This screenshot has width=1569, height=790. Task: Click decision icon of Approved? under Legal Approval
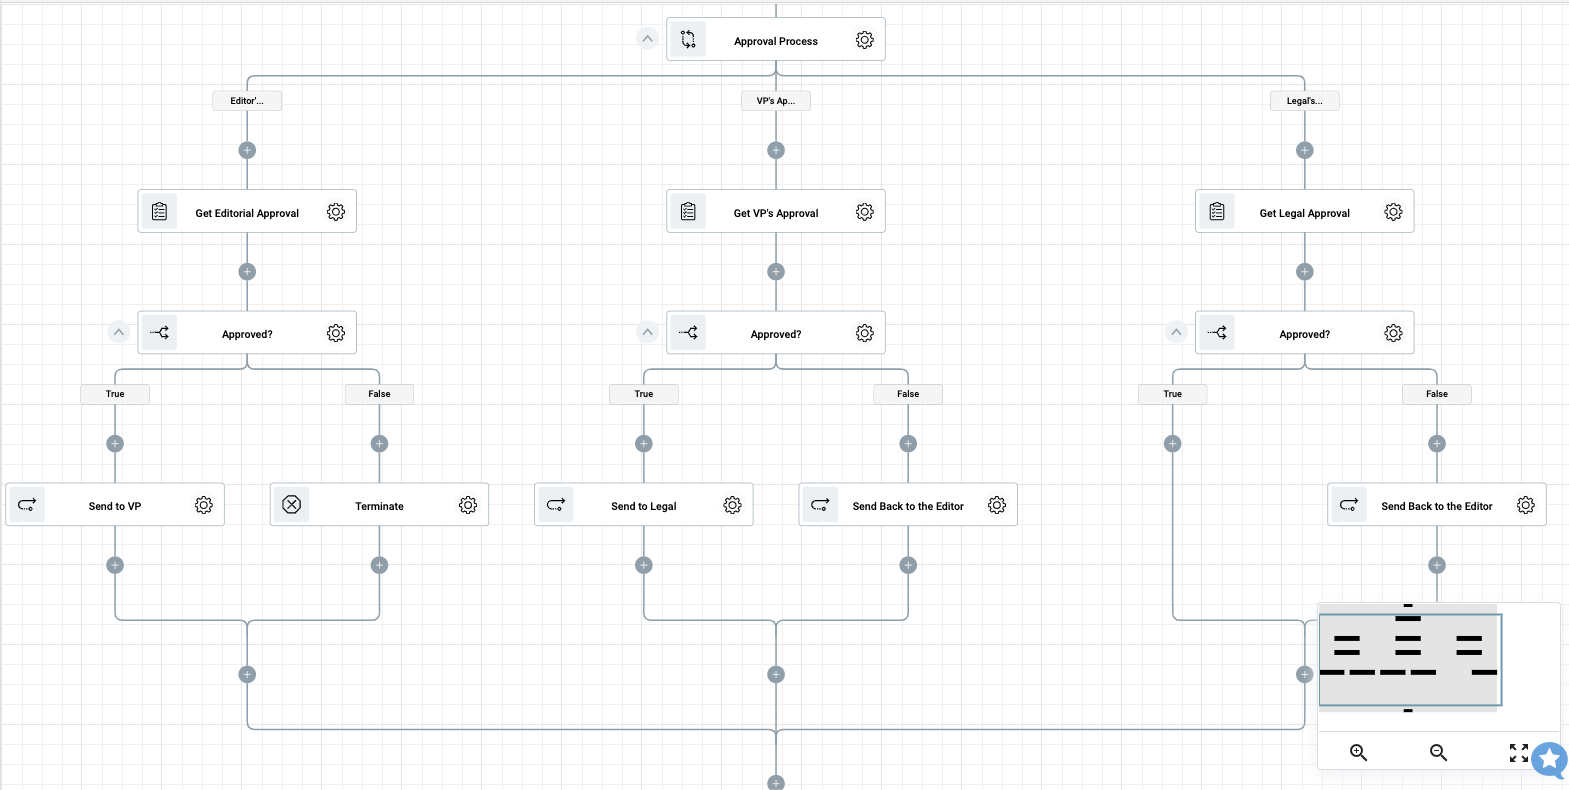pyautogui.click(x=1217, y=333)
